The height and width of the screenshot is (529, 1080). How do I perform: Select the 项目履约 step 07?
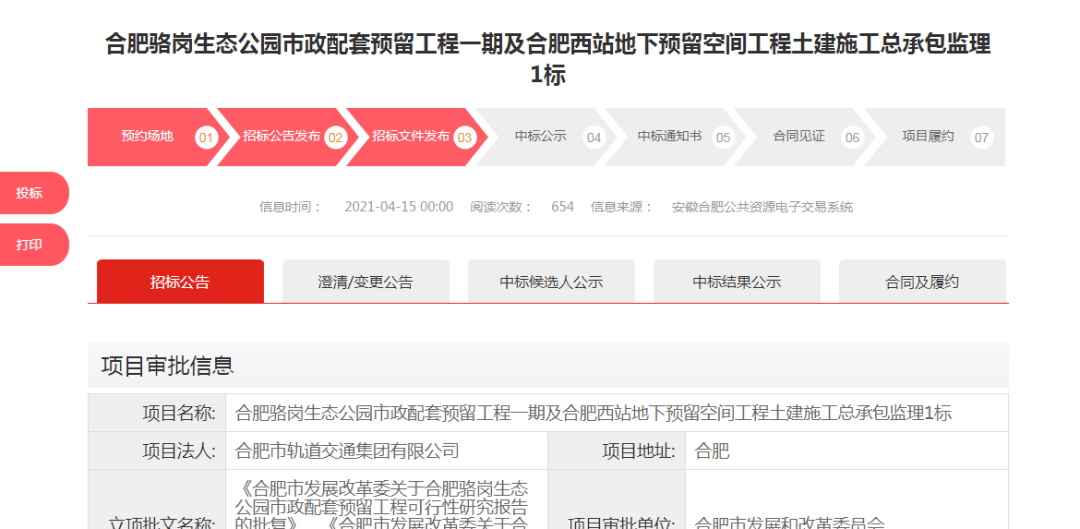(x=934, y=137)
